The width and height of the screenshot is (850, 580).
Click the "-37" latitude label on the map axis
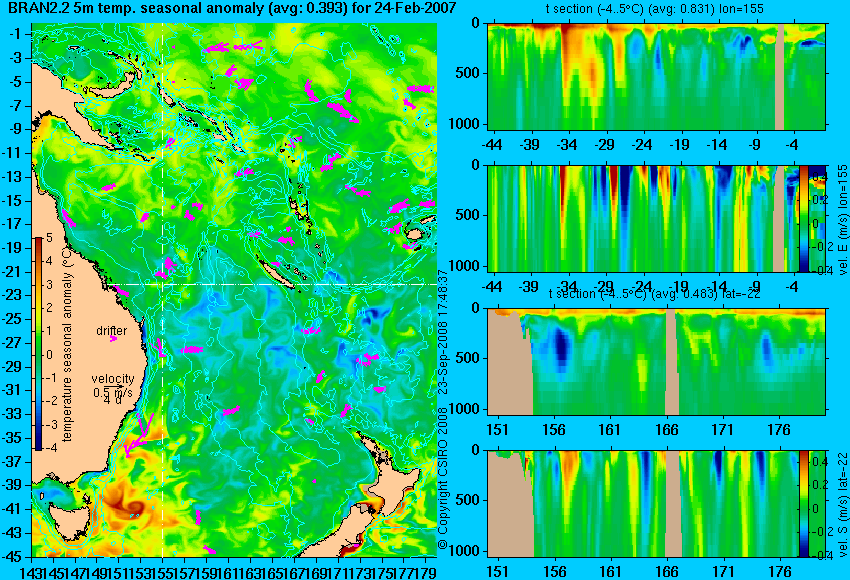point(12,462)
